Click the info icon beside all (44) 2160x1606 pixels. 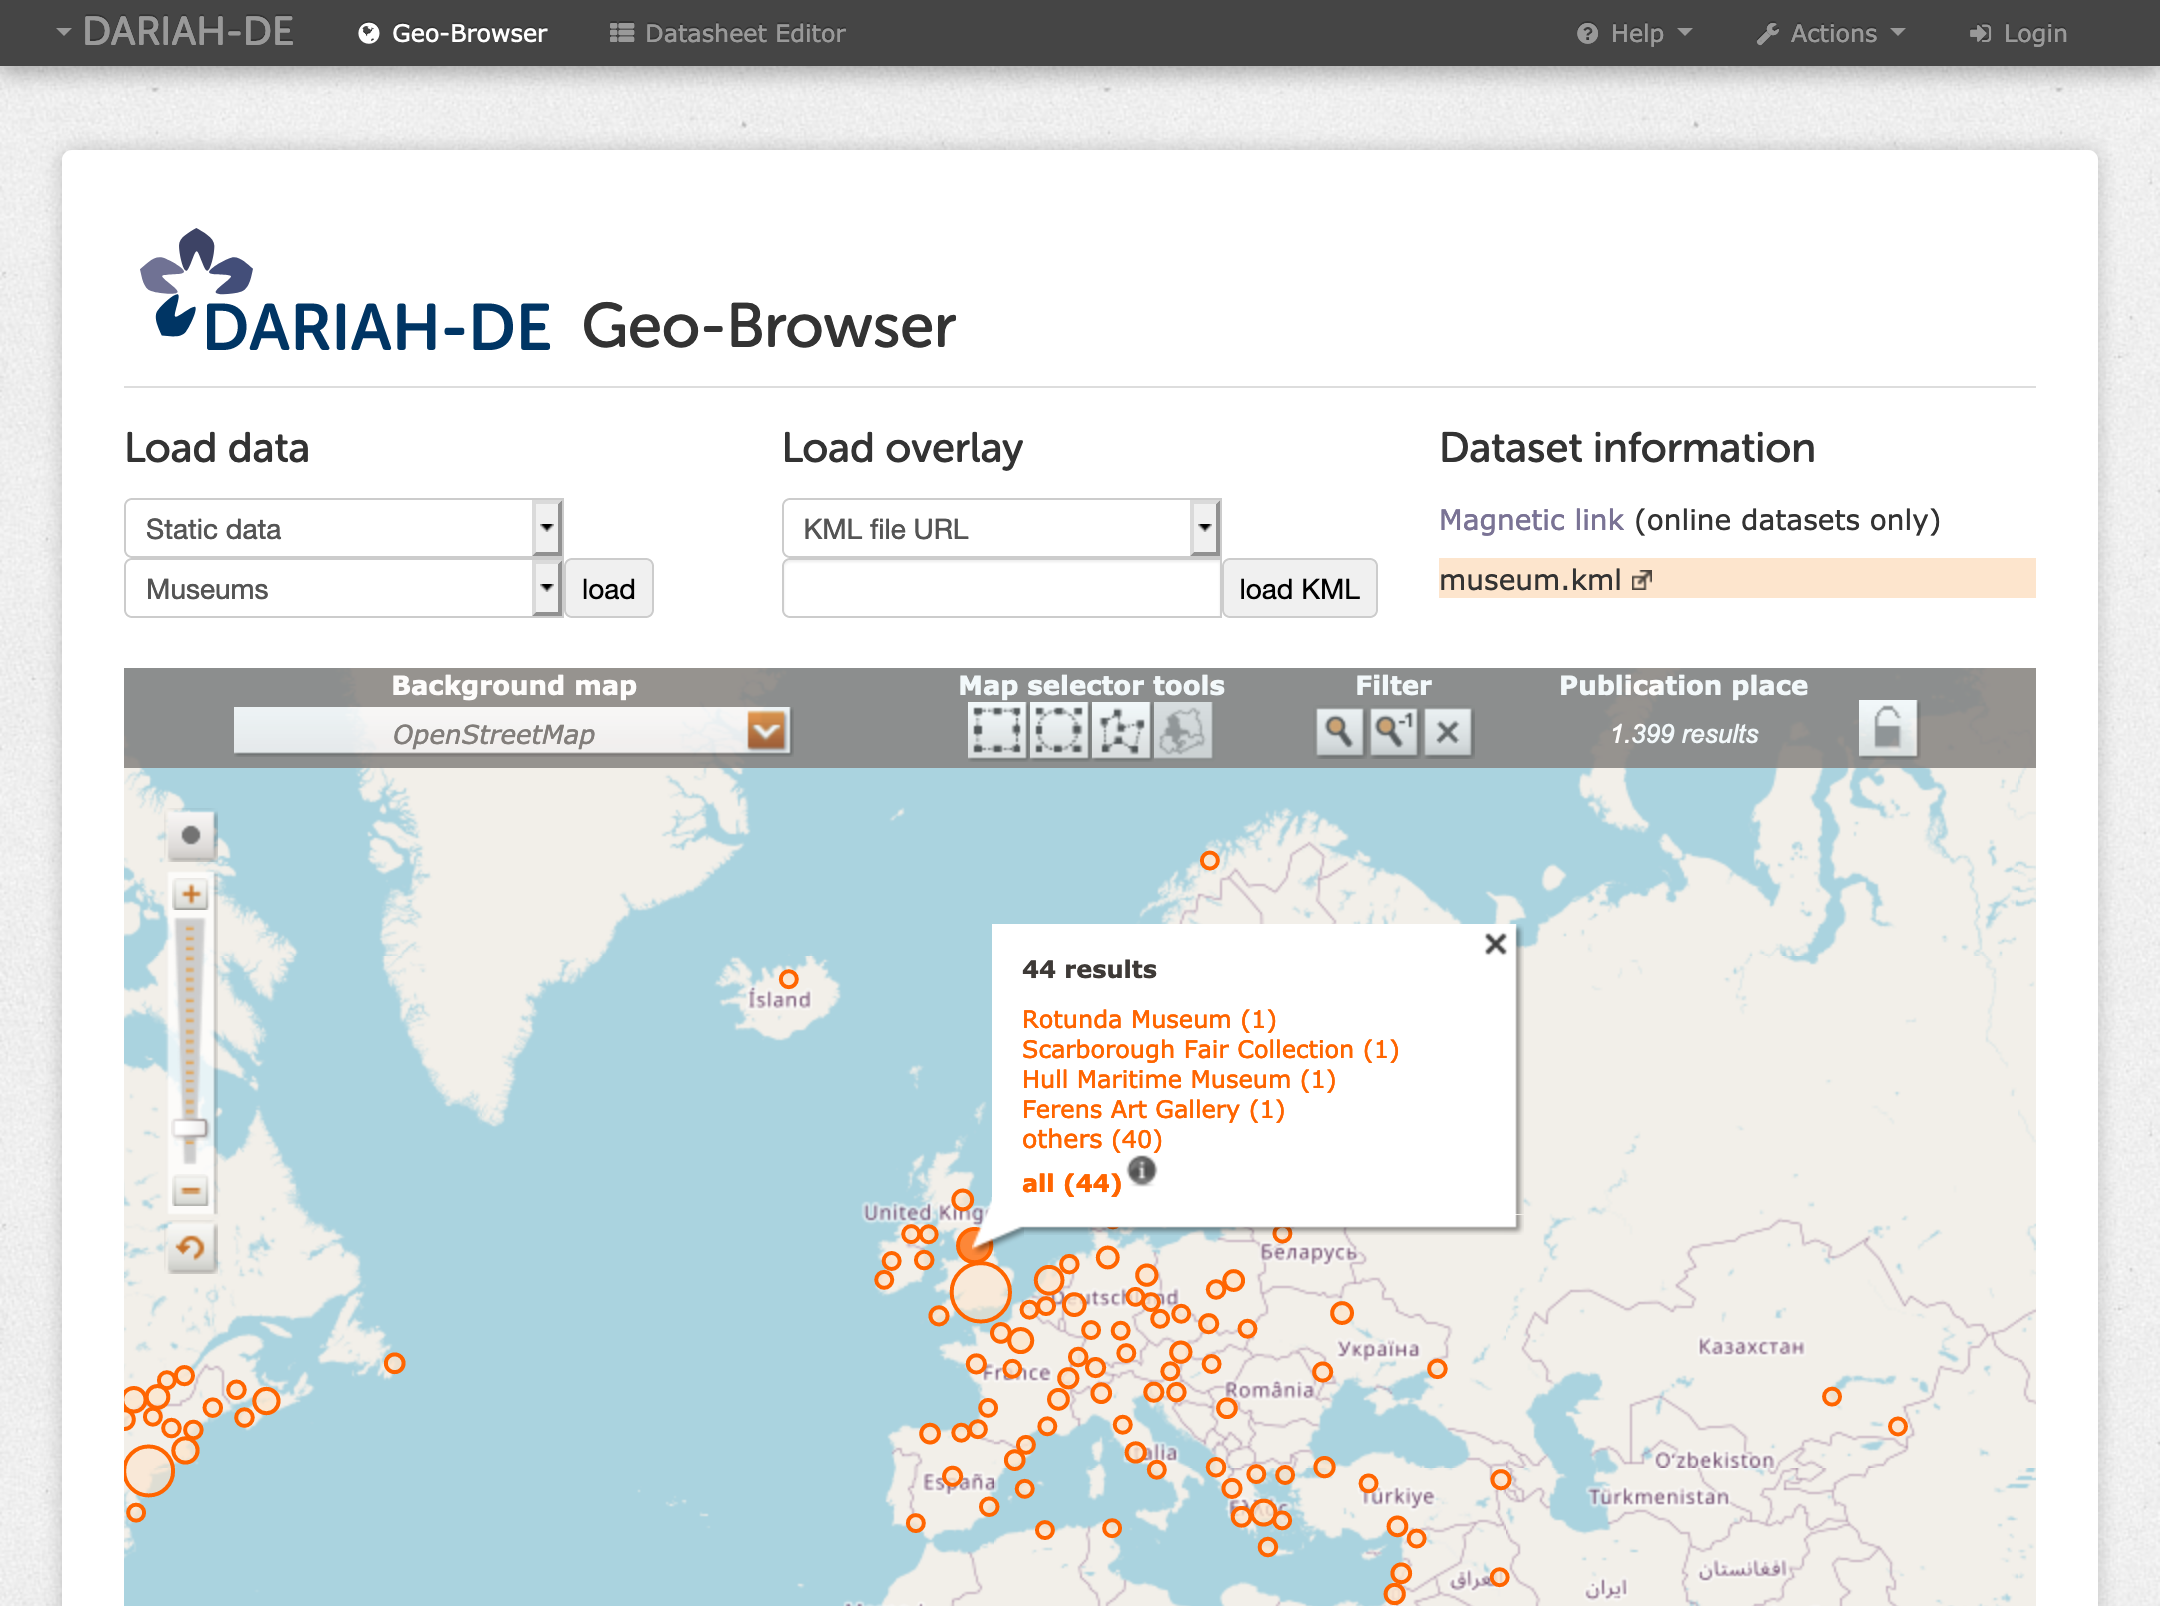click(1142, 1170)
